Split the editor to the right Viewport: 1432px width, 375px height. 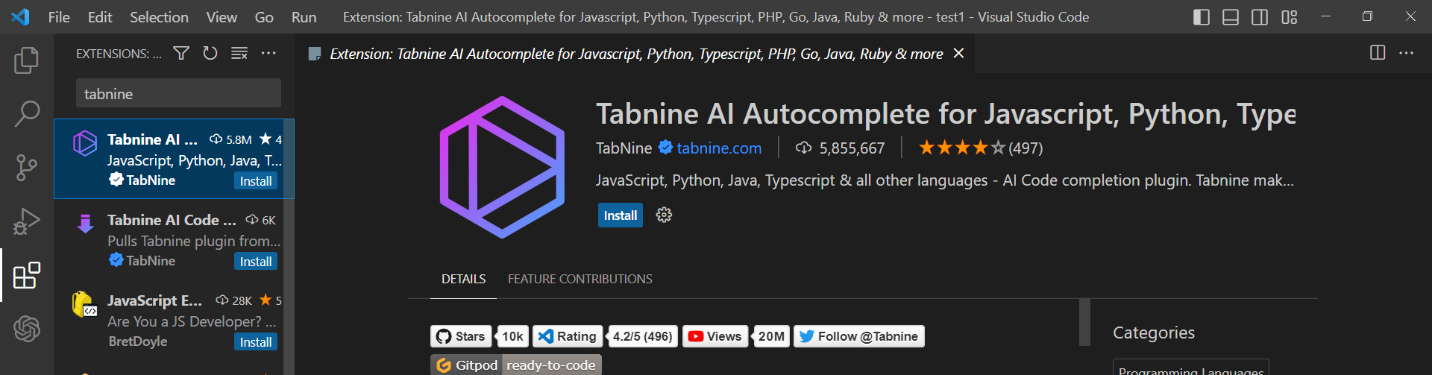pyautogui.click(x=1377, y=53)
